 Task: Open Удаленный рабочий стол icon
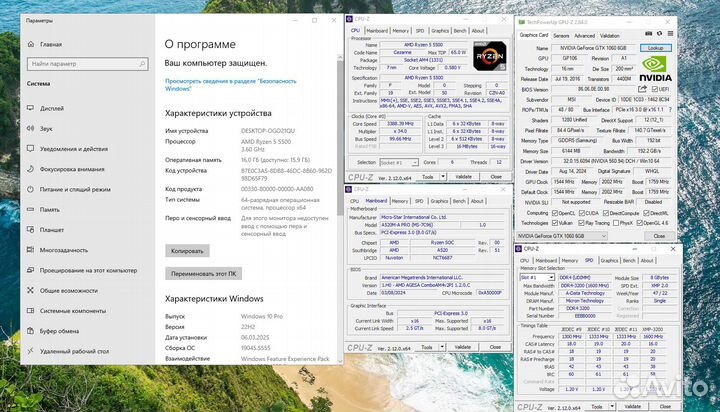[x=31, y=351]
